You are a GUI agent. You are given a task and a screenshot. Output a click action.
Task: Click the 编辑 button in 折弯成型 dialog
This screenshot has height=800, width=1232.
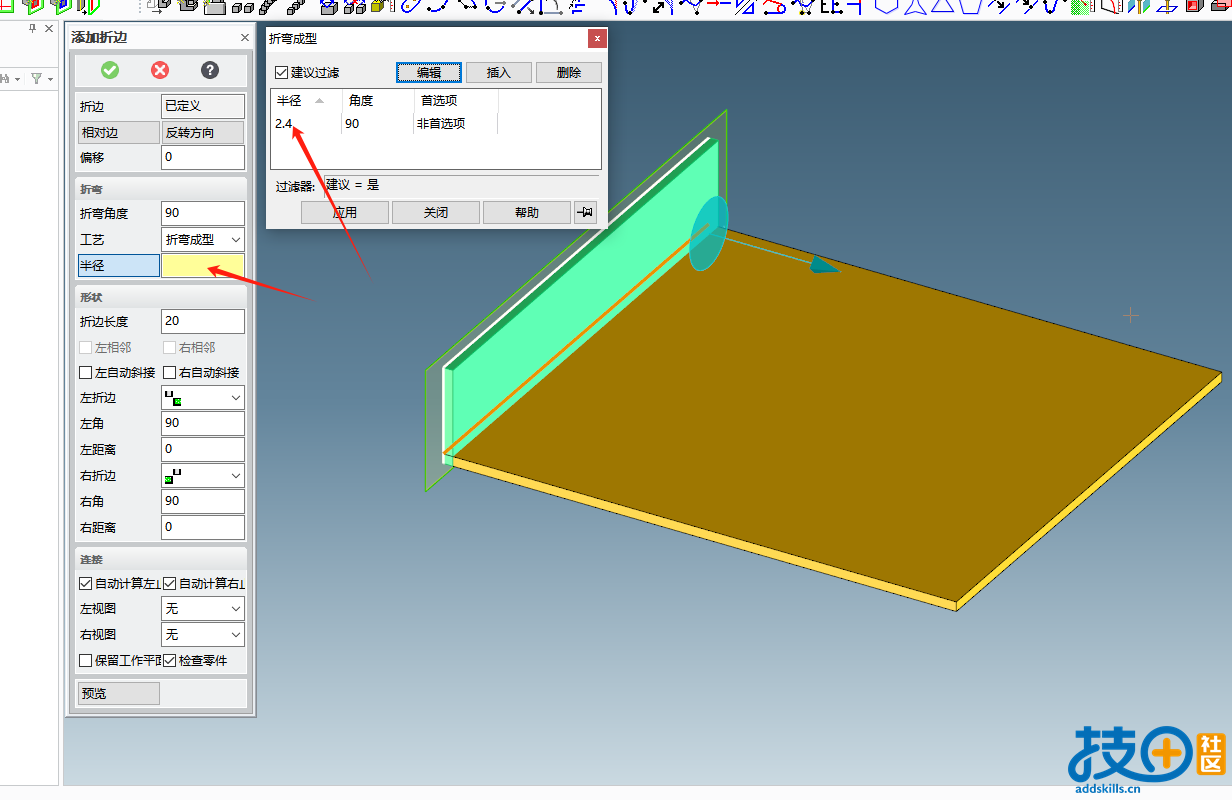coord(429,73)
